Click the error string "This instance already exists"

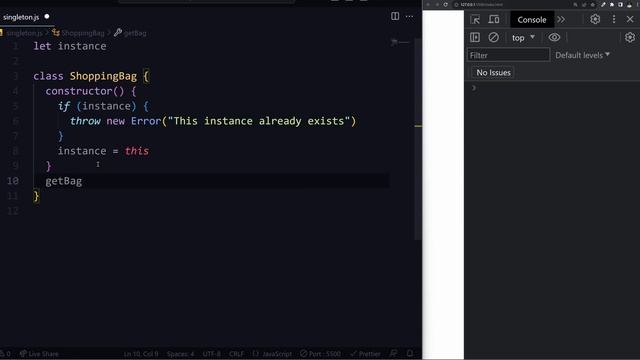pos(259,121)
